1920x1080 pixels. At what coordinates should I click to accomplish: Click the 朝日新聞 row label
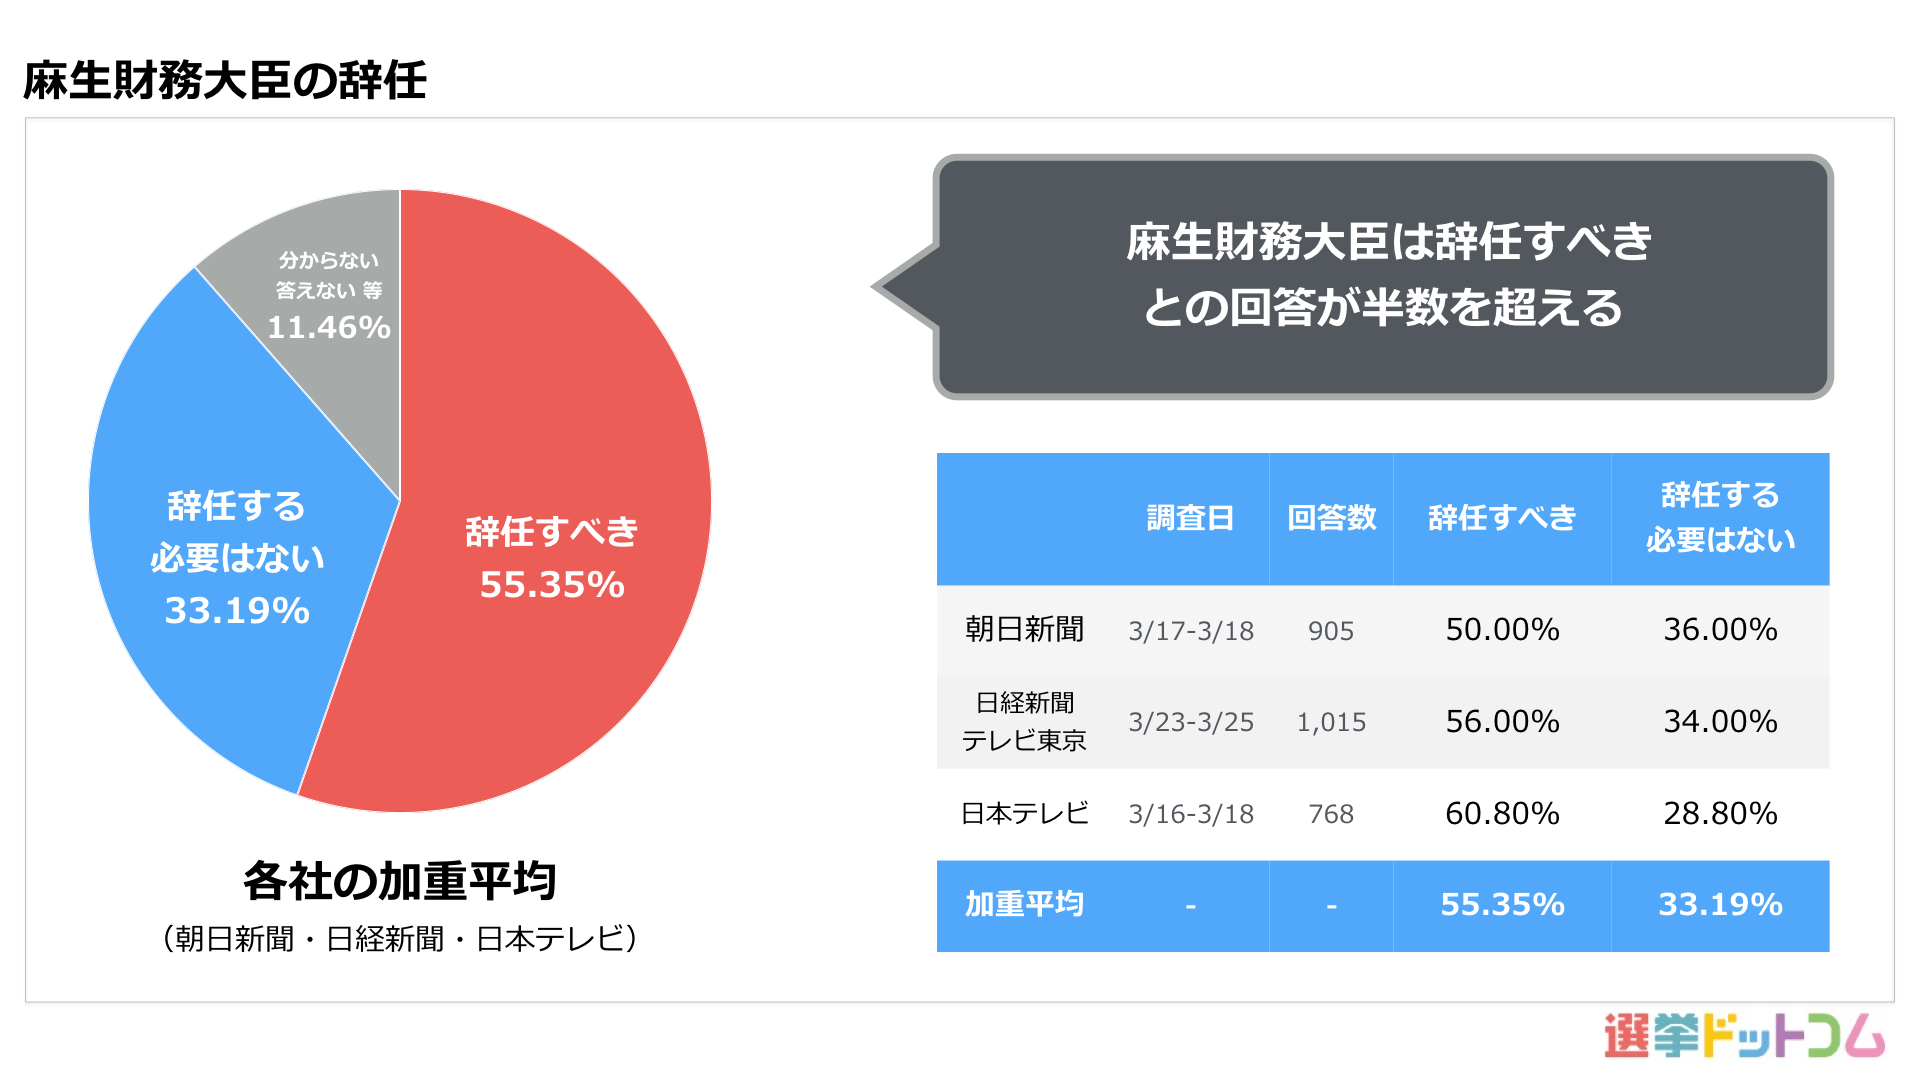pyautogui.click(x=1024, y=630)
